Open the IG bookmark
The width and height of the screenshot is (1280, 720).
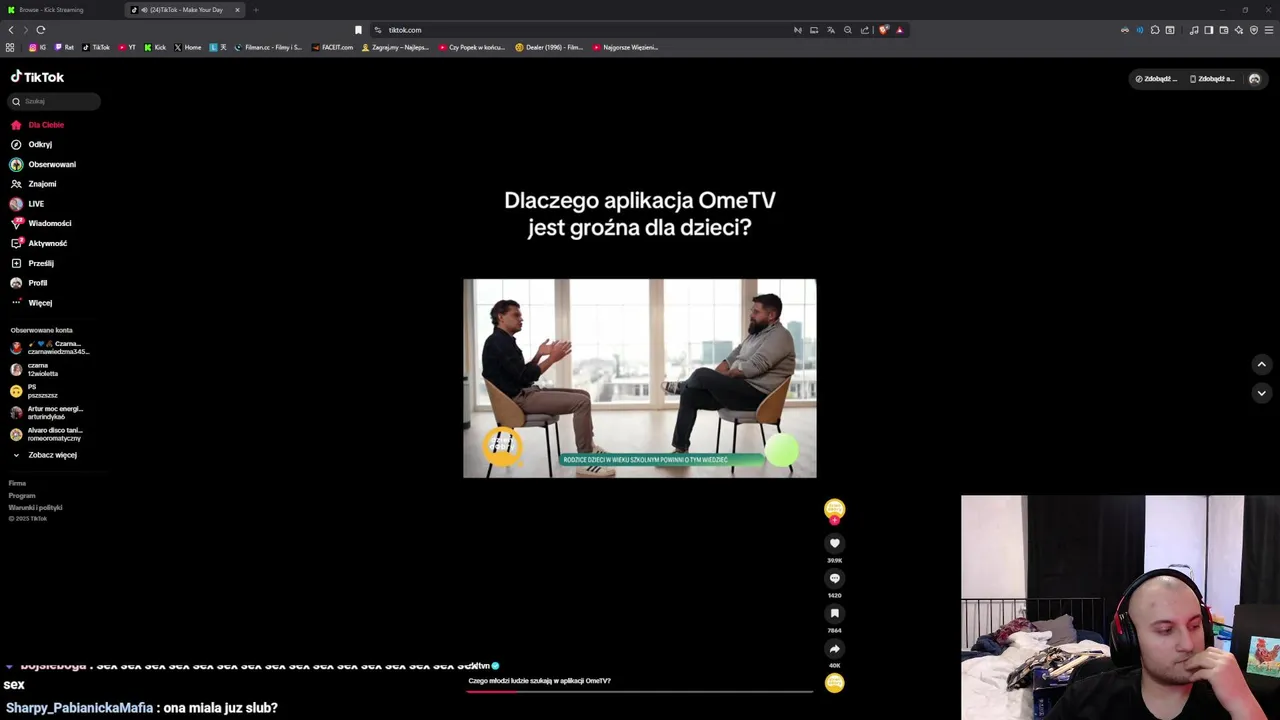point(38,47)
